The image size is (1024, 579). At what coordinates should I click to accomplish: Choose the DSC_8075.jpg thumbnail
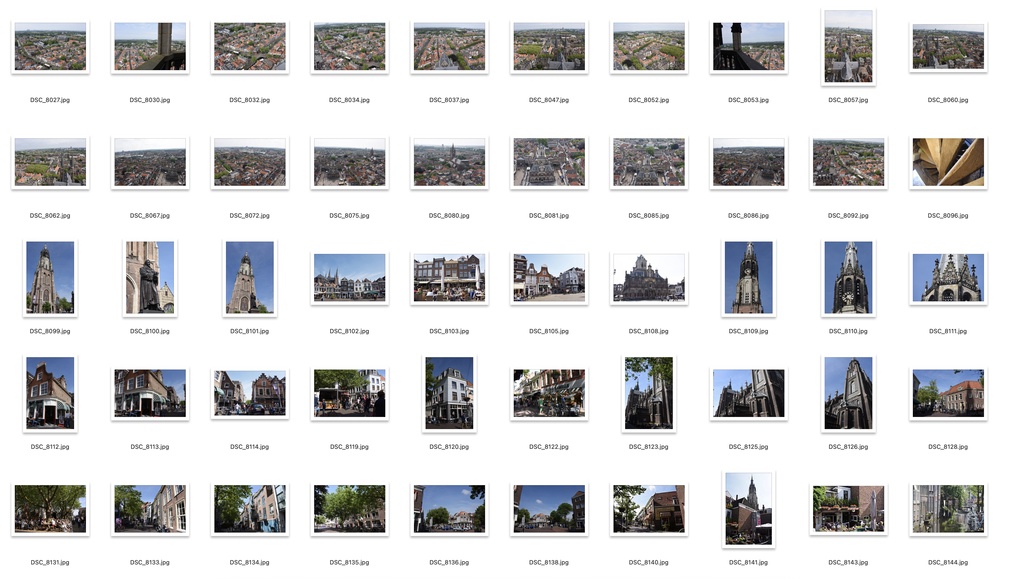coord(349,162)
